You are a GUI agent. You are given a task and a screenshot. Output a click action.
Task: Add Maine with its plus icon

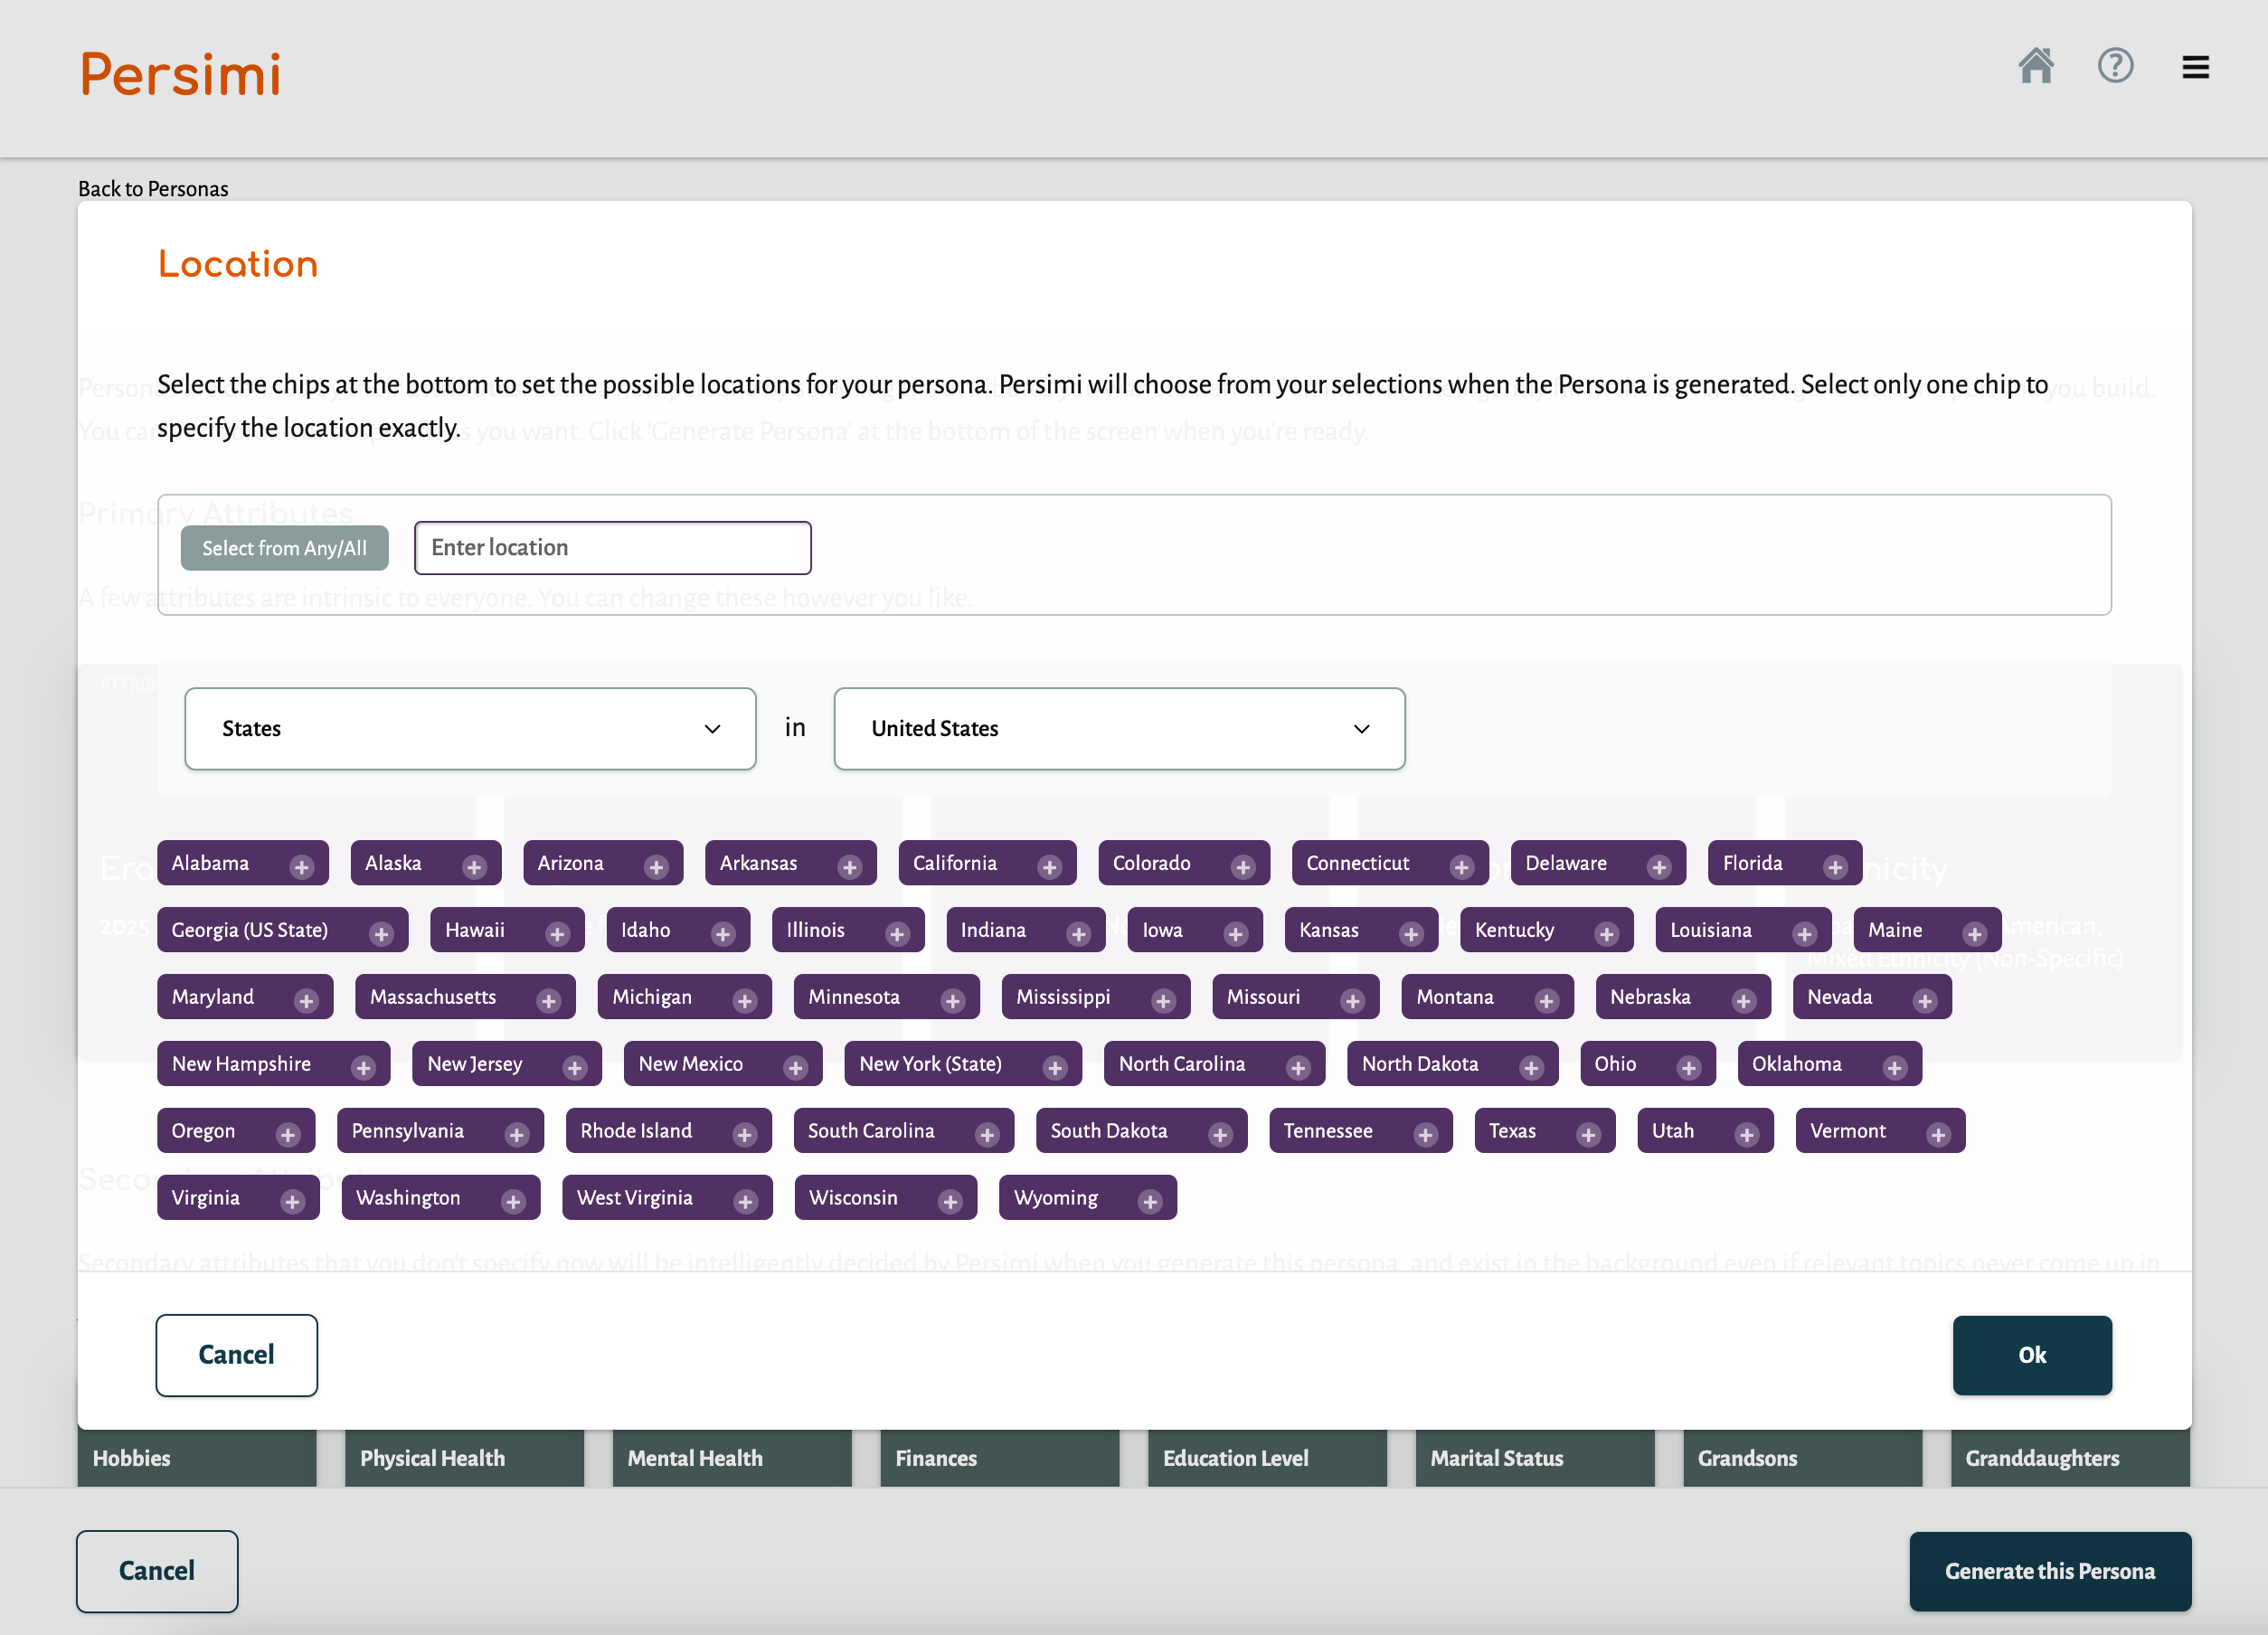point(1974,934)
